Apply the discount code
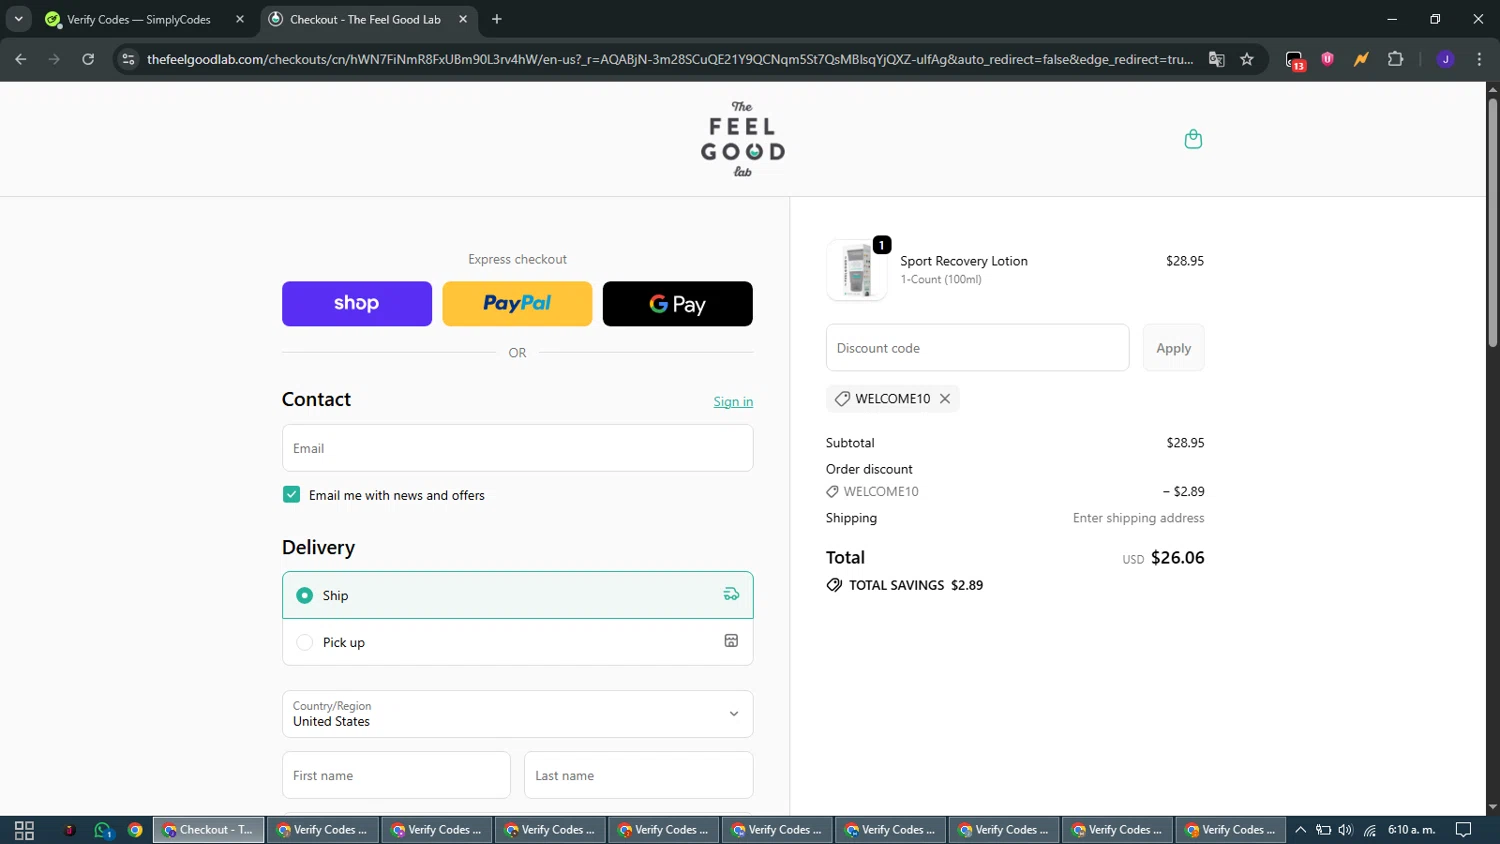The image size is (1500, 844). tap(1173, 348)
